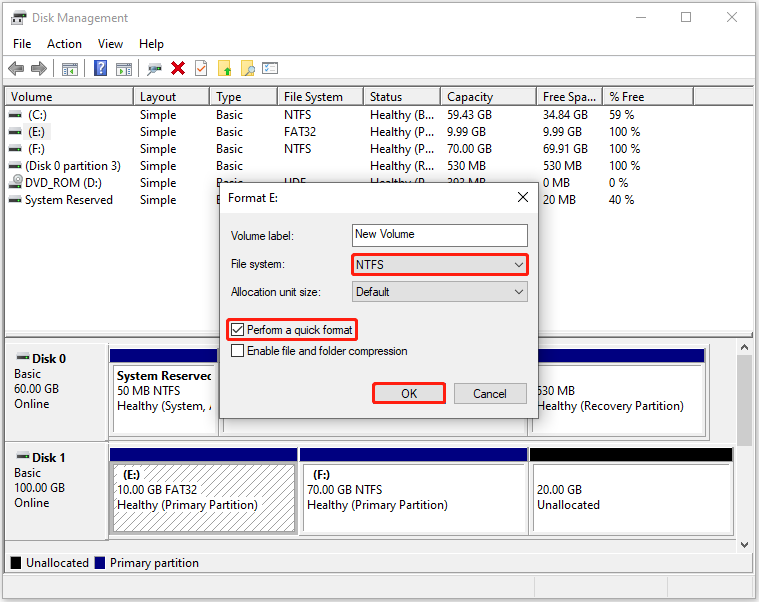Open the View menu
This screenshot has height=602, width=759.
tap(110, 44)
